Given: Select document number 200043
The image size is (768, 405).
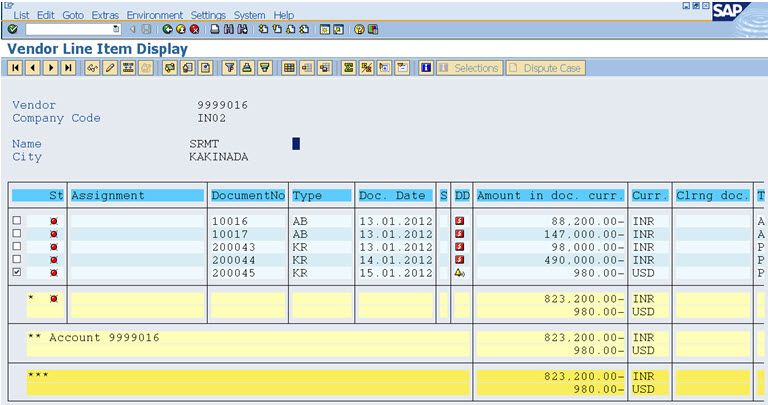Looking at the screenshot, I should coord(234,247).
